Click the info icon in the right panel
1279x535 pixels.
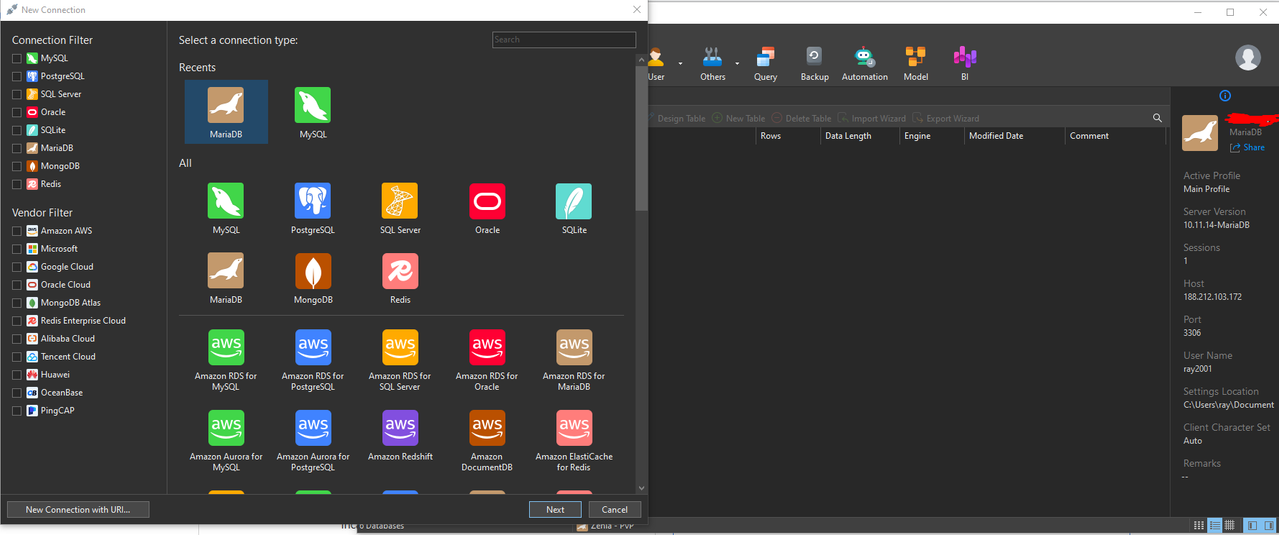(x=1225, y=96)
